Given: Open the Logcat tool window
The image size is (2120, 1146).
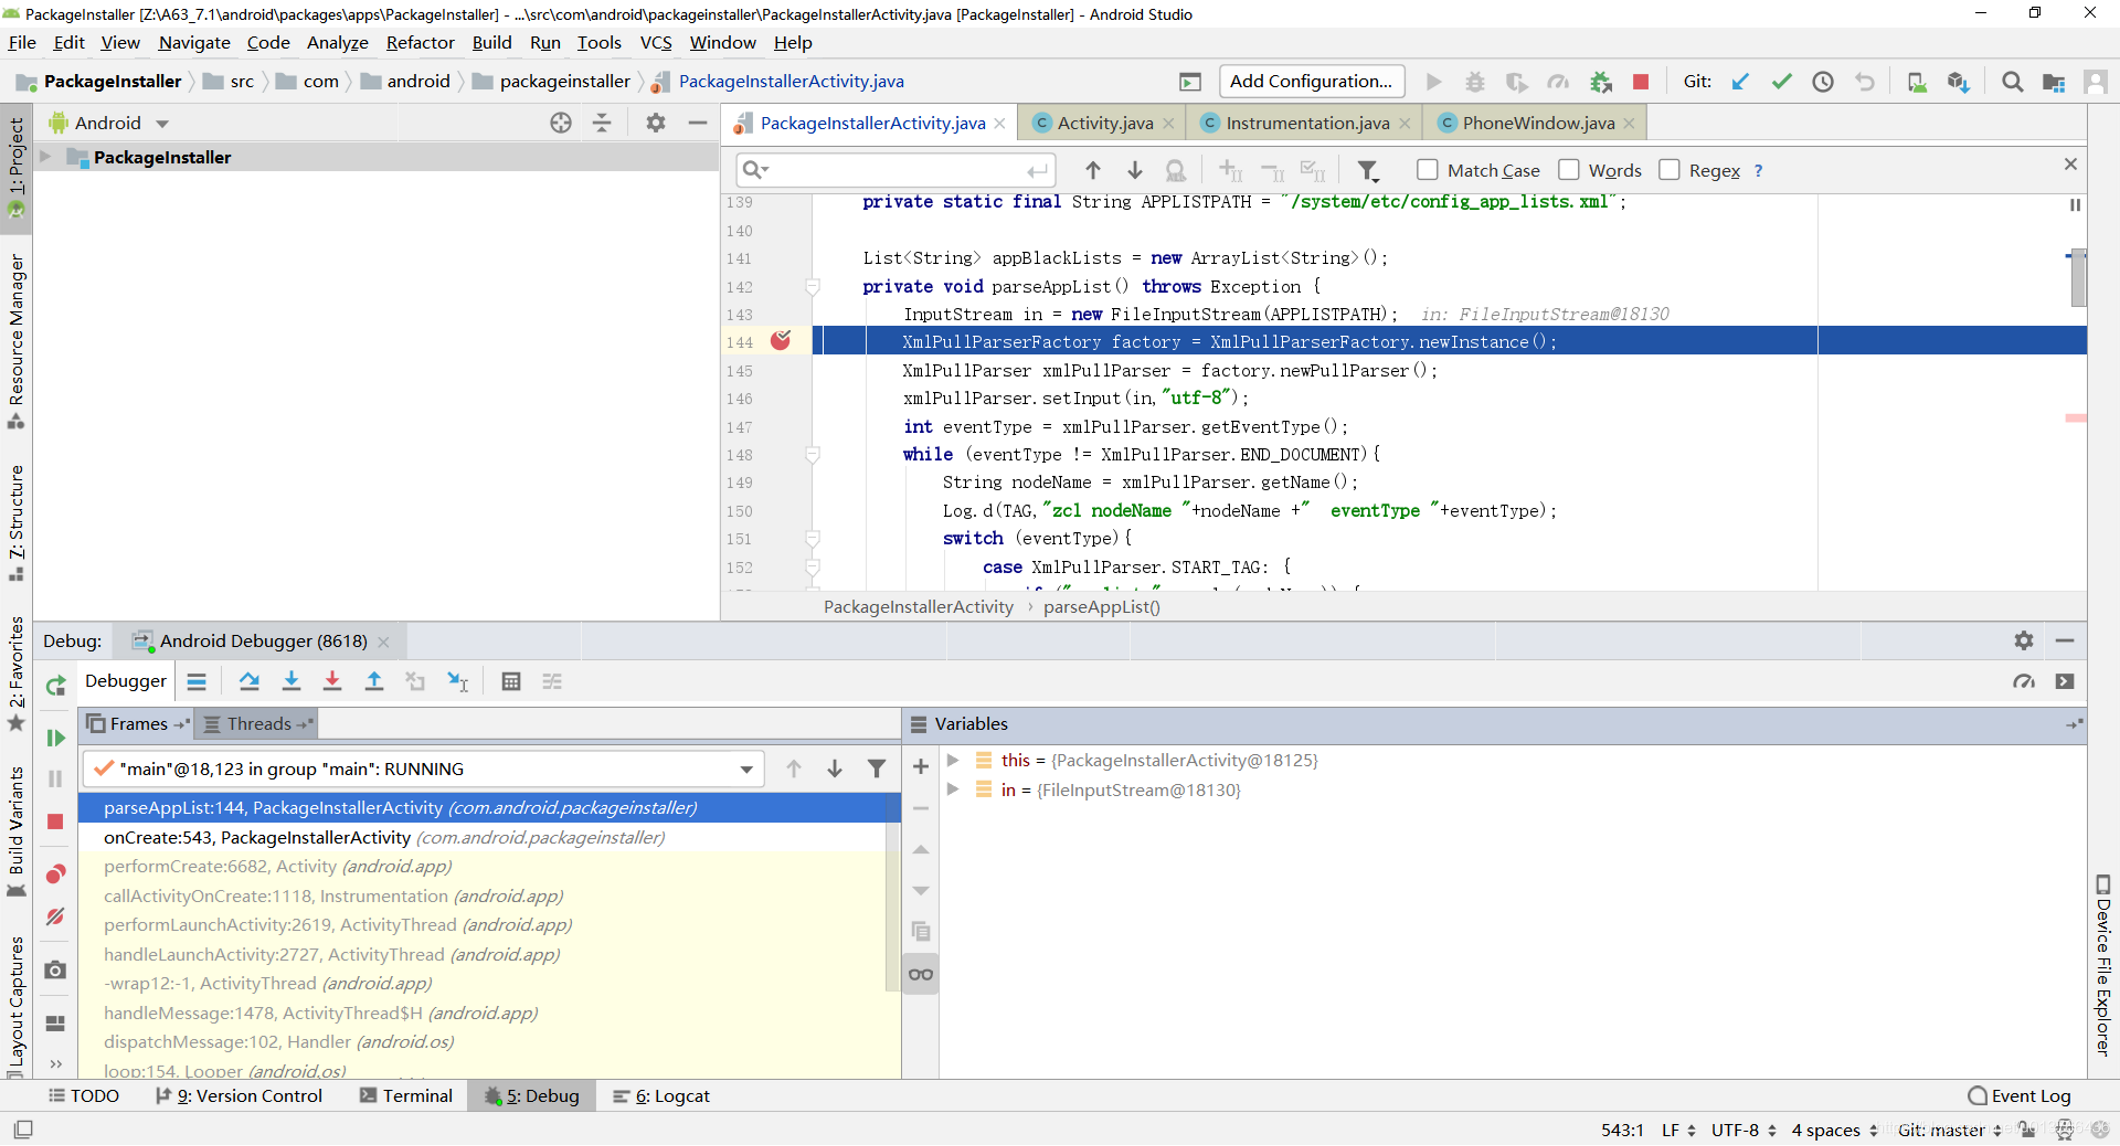Looking at the screenshot, I should [x=661, y=1096].
